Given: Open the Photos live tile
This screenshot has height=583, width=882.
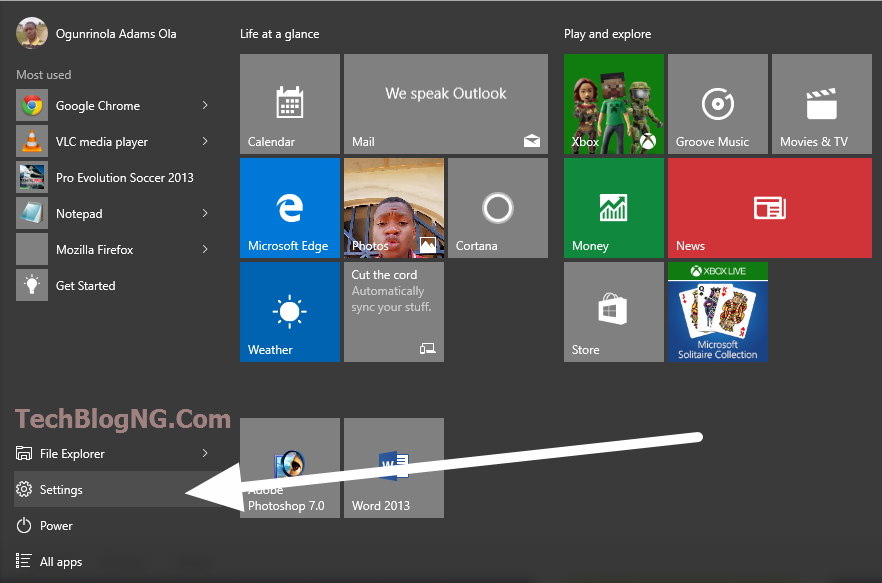Looking at the screenshot, I should (x=394, y=208).
